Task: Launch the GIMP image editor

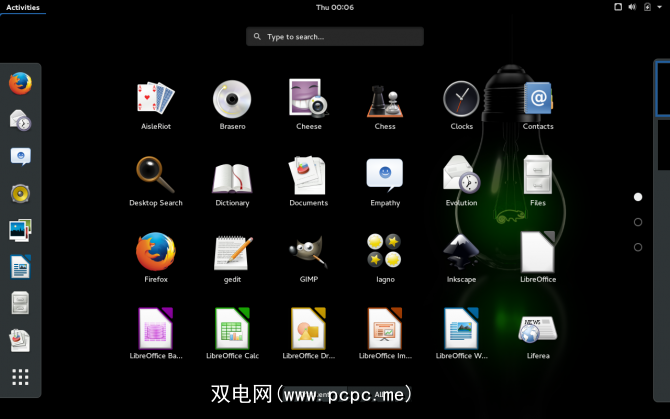Action: coord(309,258)
